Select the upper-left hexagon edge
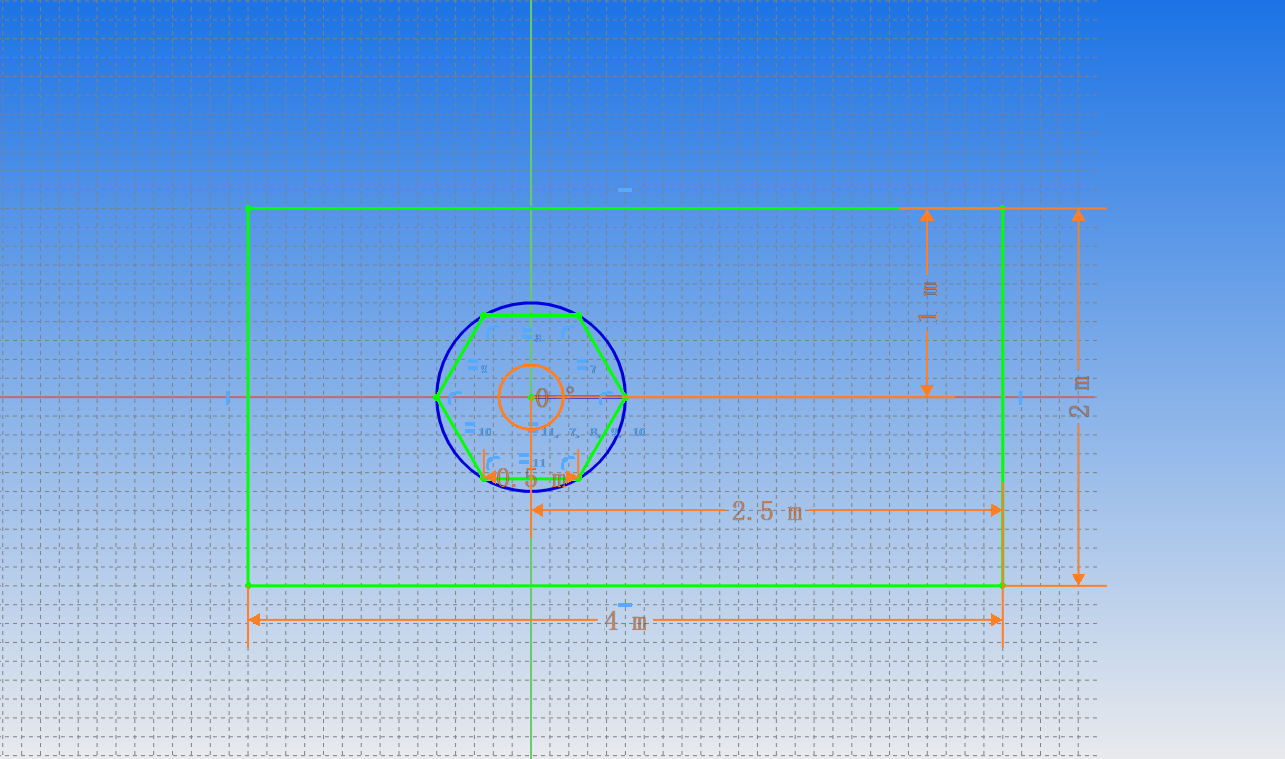1285x759 pixels. (x=460, y=356)
